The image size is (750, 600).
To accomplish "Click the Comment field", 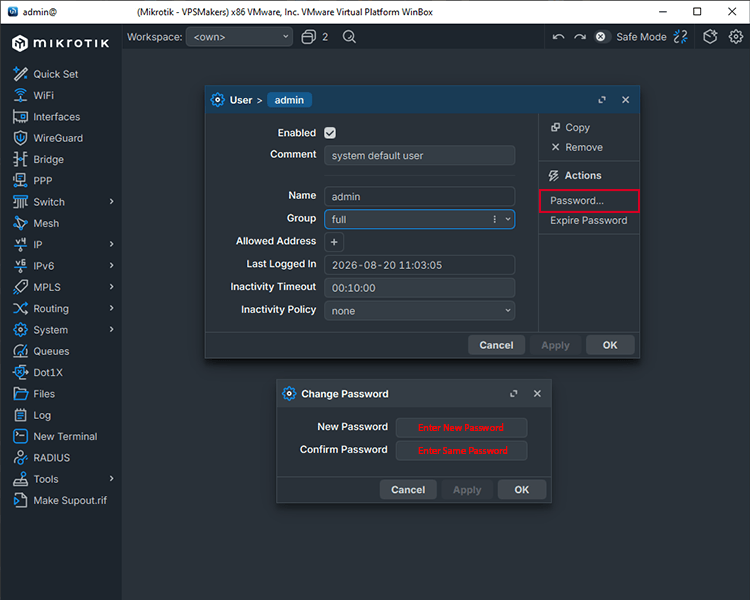I will coord(419,156).
